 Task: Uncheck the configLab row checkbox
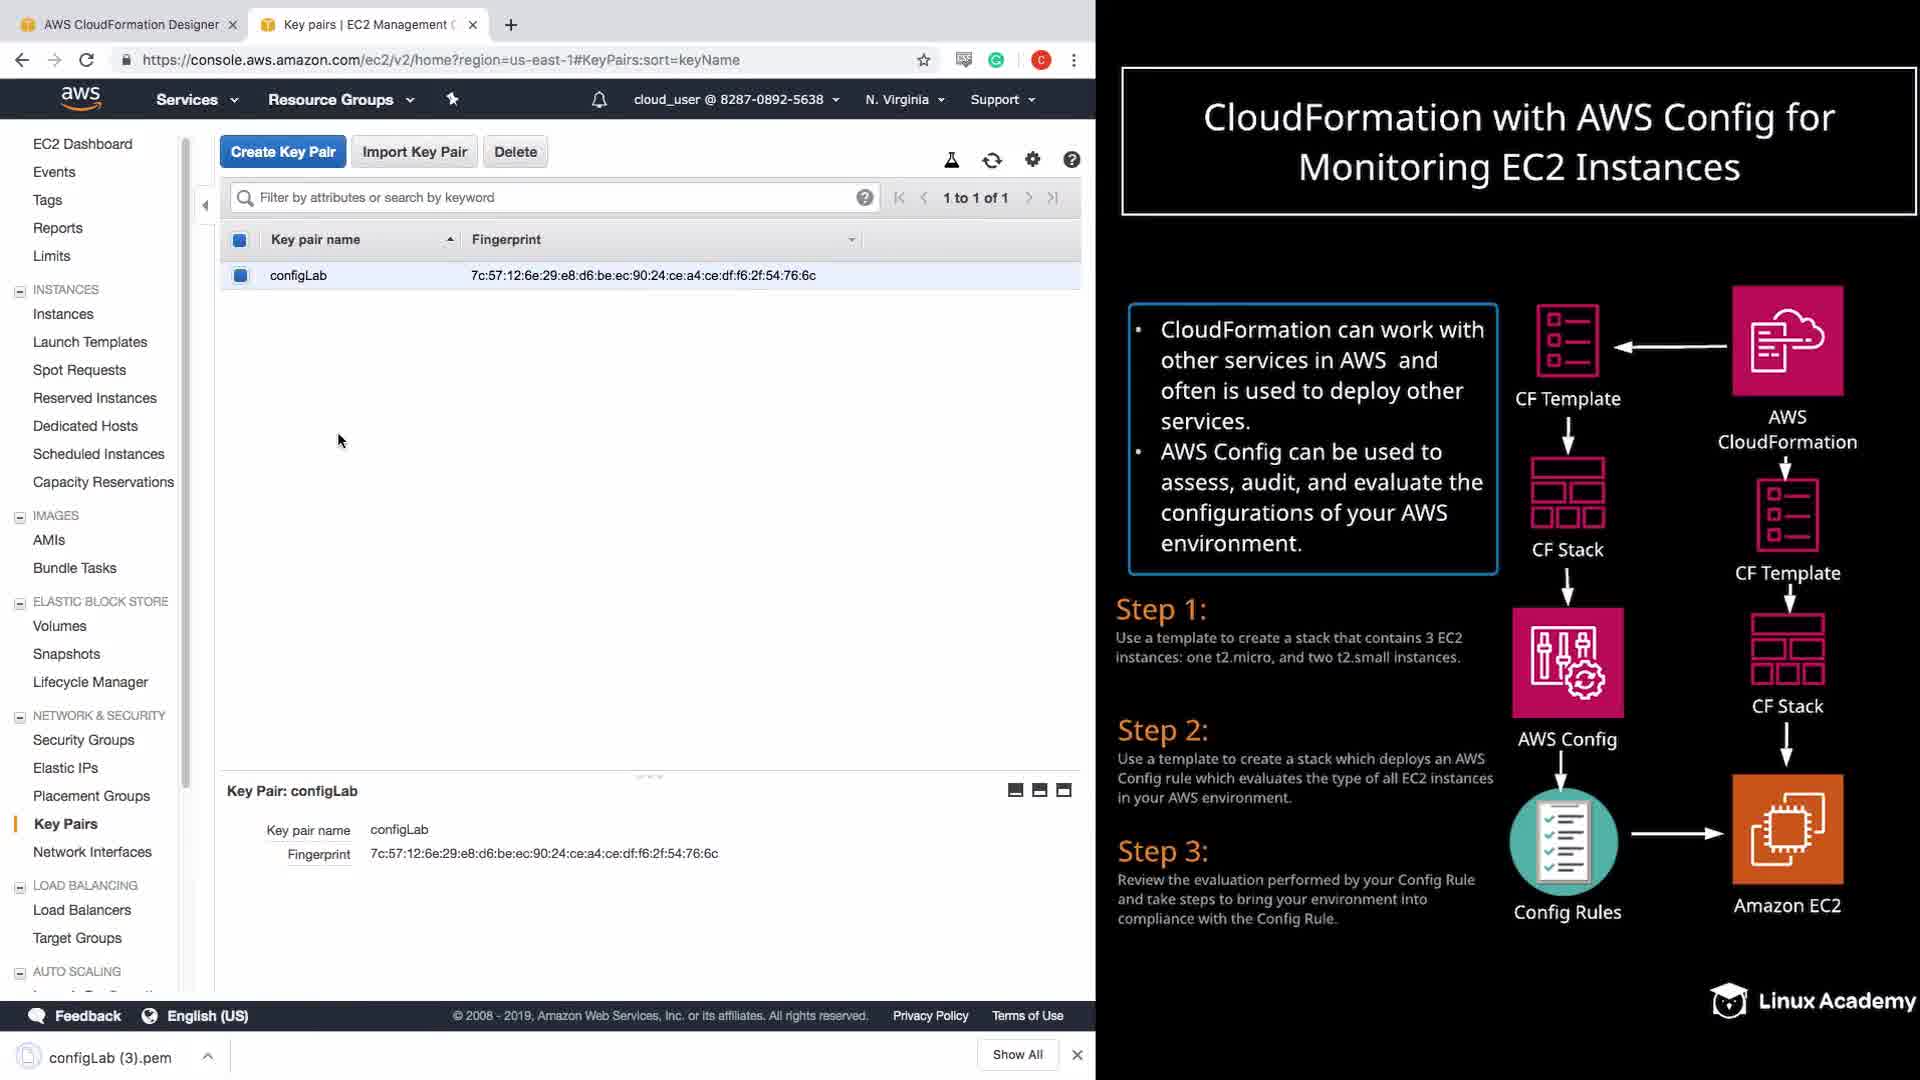[240, 275]
